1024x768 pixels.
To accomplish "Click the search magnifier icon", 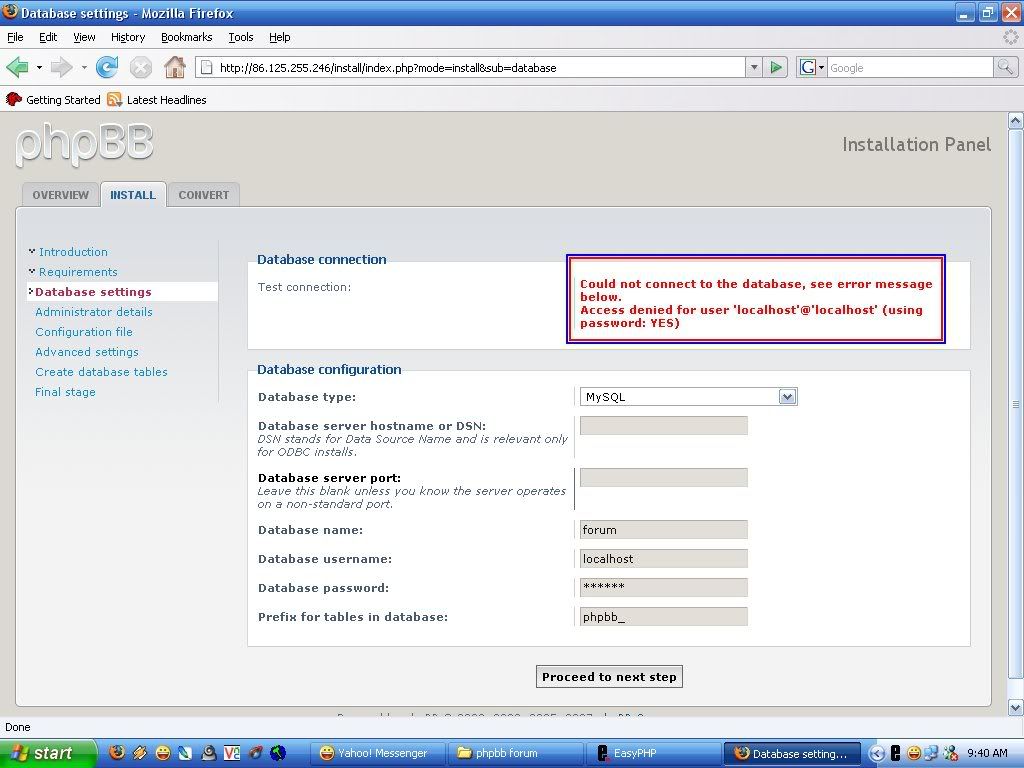I will pyautogui.click(x=1005, y=67).
